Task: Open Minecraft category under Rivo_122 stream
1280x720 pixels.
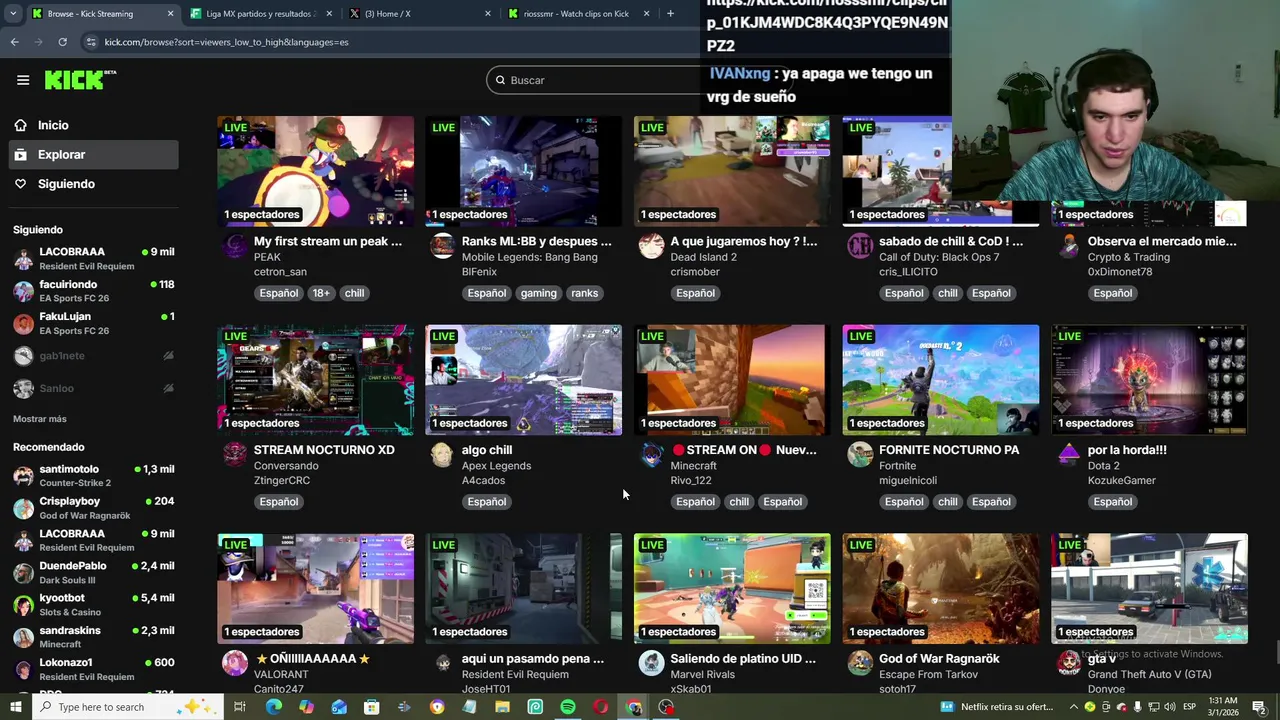Action: [693, 466]
